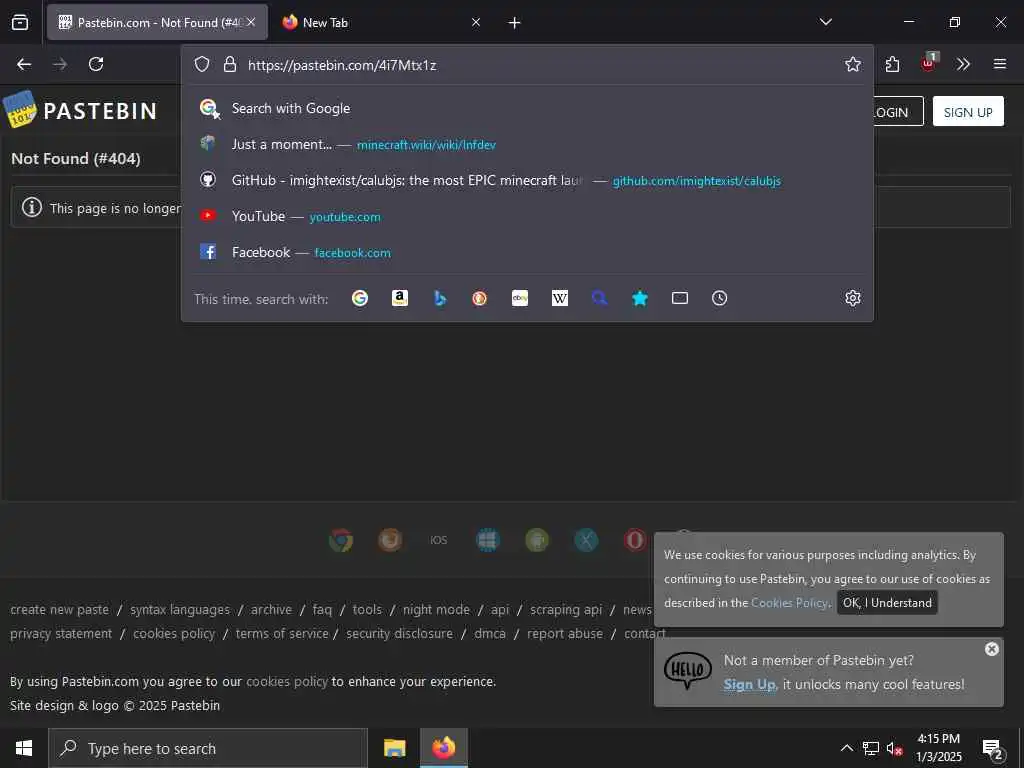Click the blue magnifier search engine icon

(x=600, y=298)
